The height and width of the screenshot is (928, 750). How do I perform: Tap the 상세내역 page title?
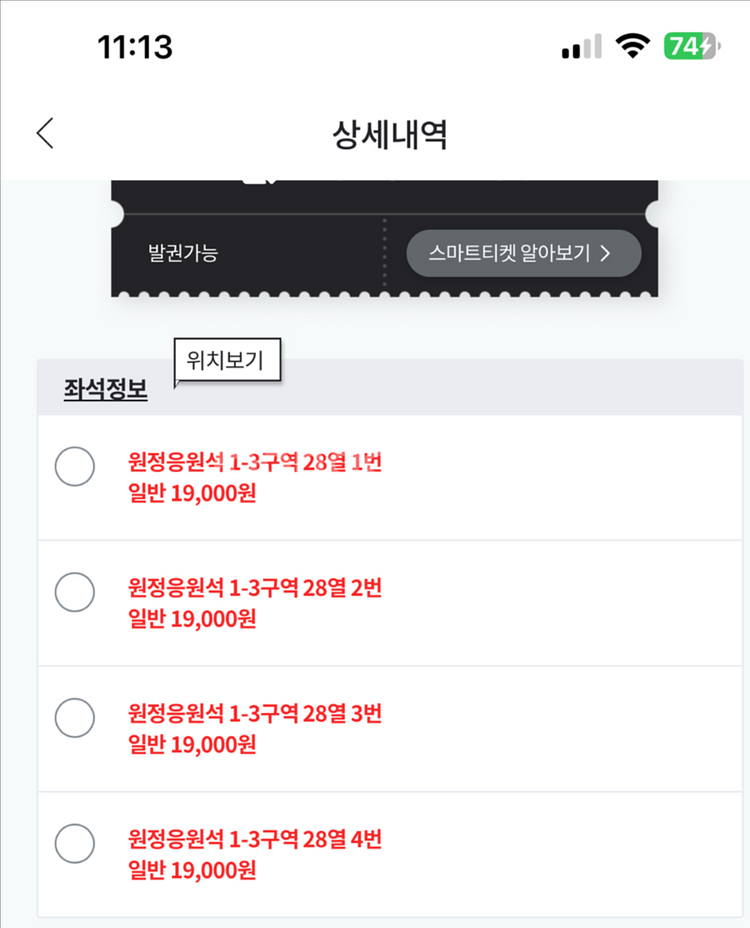point(390,134)
